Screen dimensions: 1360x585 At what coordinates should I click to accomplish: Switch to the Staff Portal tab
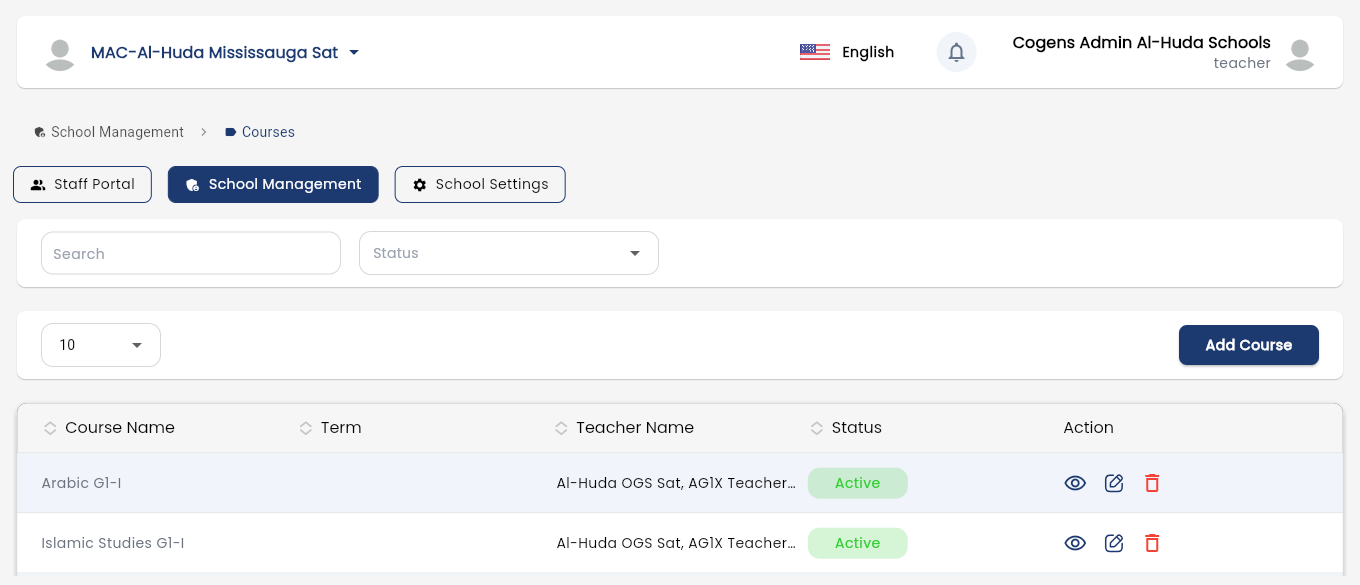pyautogui.click(x=82, y=184)
